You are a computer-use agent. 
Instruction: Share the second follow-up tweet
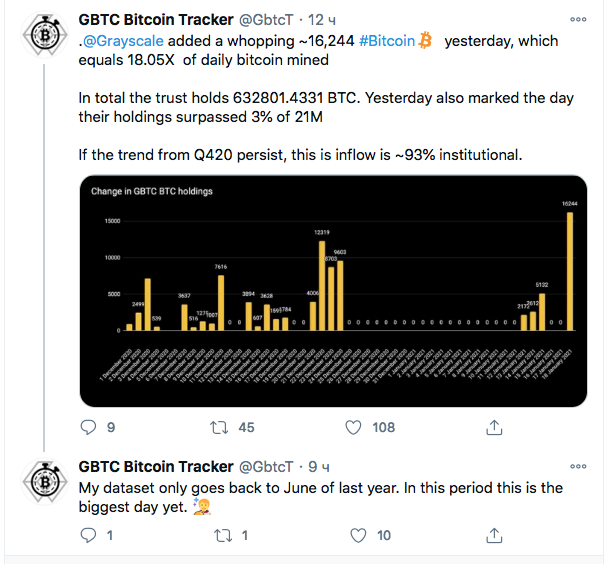click(x=493, y=536)
